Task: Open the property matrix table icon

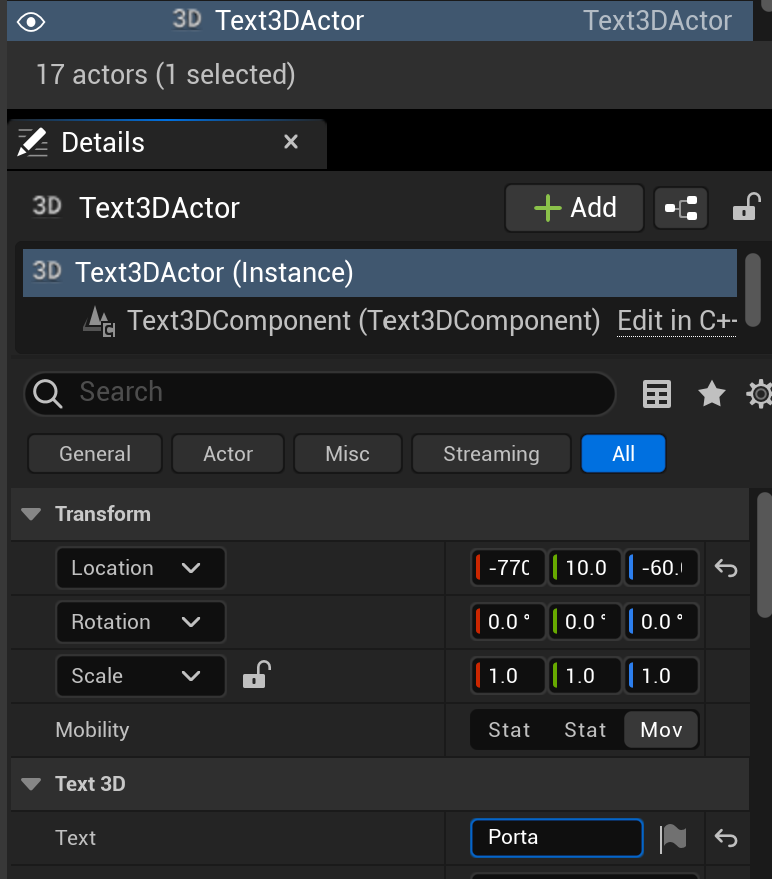Action: tap(657, 395)
